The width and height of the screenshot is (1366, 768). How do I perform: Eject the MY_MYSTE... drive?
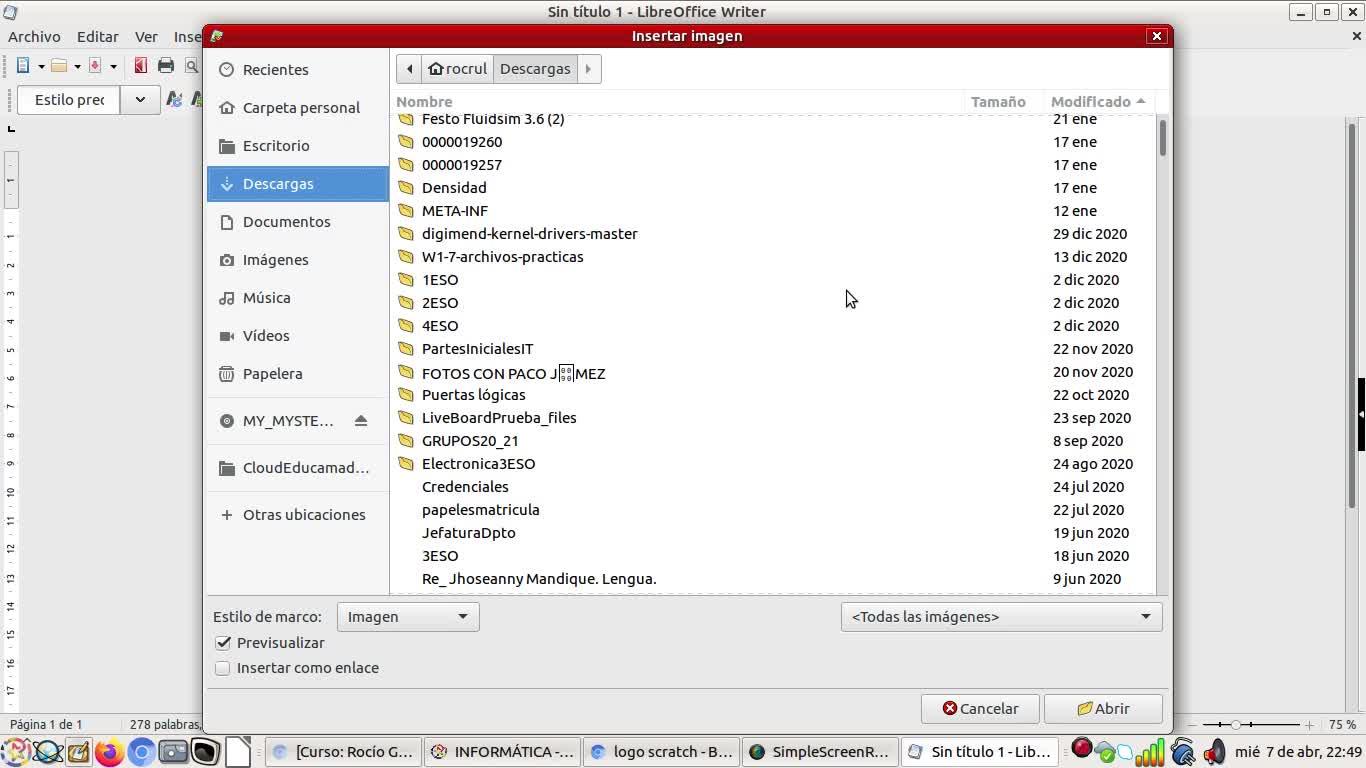tap(361, 421)
